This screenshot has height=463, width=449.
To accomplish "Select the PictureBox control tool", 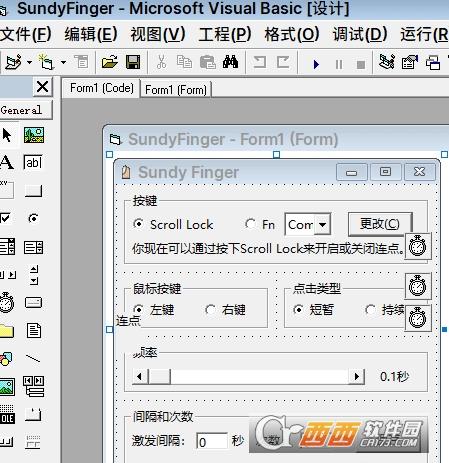I will point(34,135).
